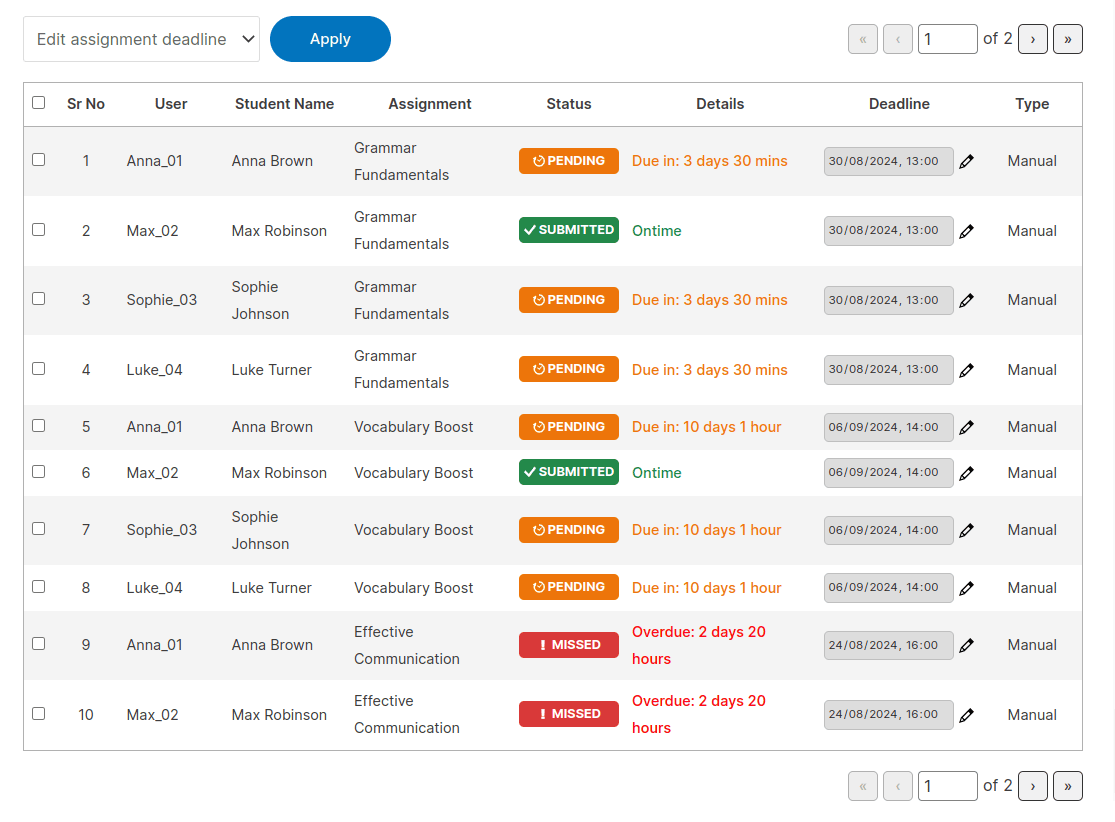Click the Apply button

tap(330, 39)
